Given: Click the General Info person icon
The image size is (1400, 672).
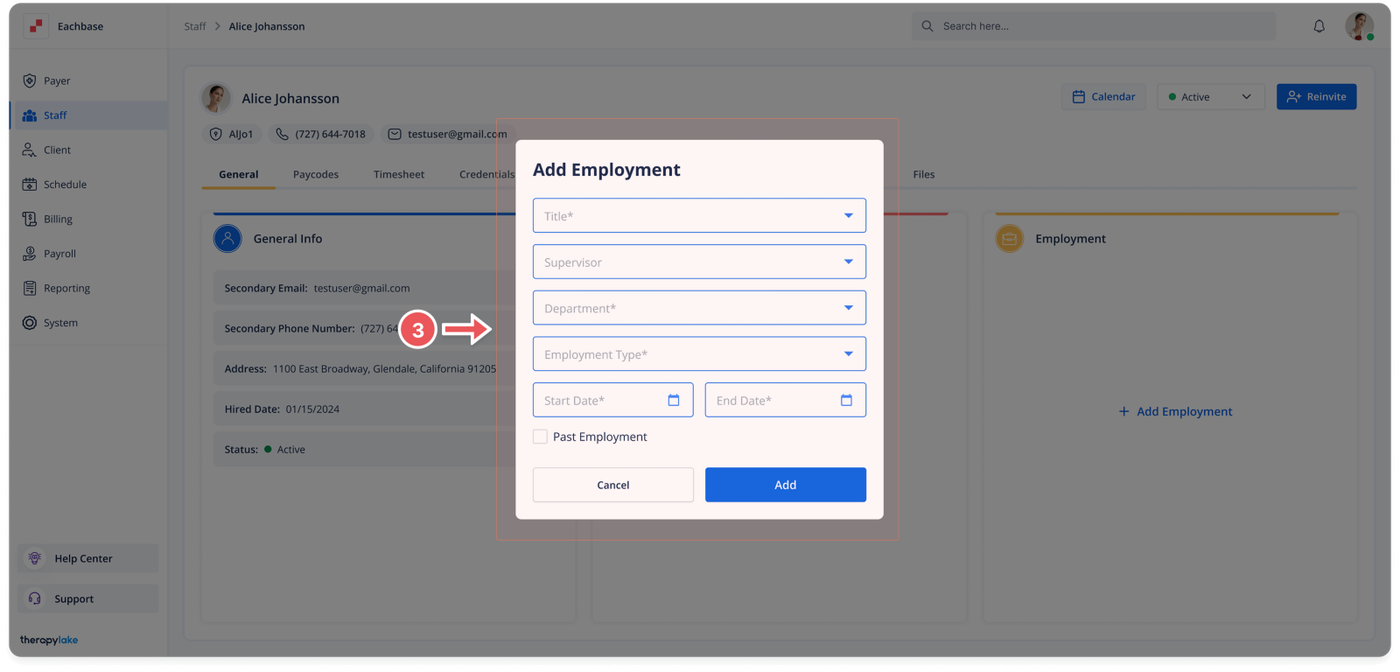Looking at the screenshot, I should tap(227, 238).
